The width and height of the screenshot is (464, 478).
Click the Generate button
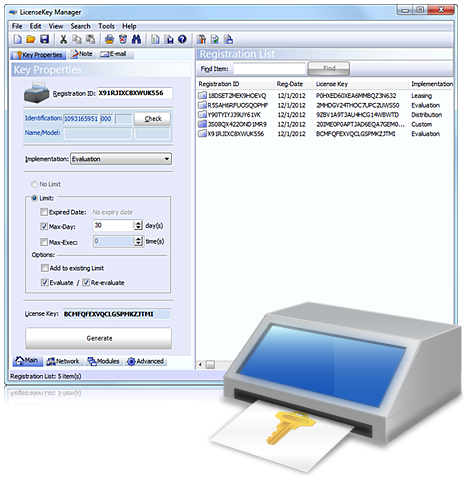(x=99, y=338)
